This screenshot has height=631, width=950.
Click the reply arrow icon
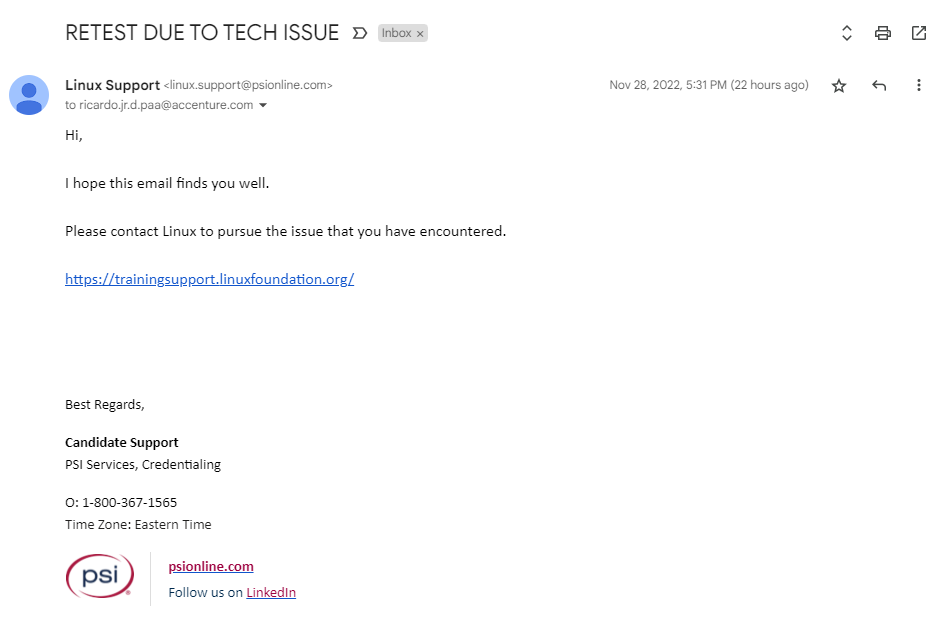879,85
